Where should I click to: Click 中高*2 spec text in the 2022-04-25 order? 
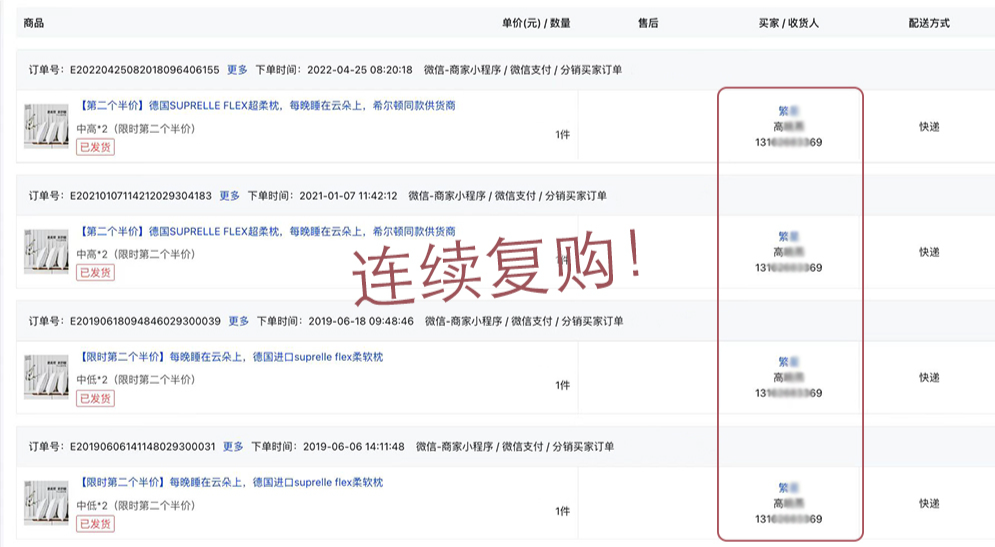coord(136,129)
